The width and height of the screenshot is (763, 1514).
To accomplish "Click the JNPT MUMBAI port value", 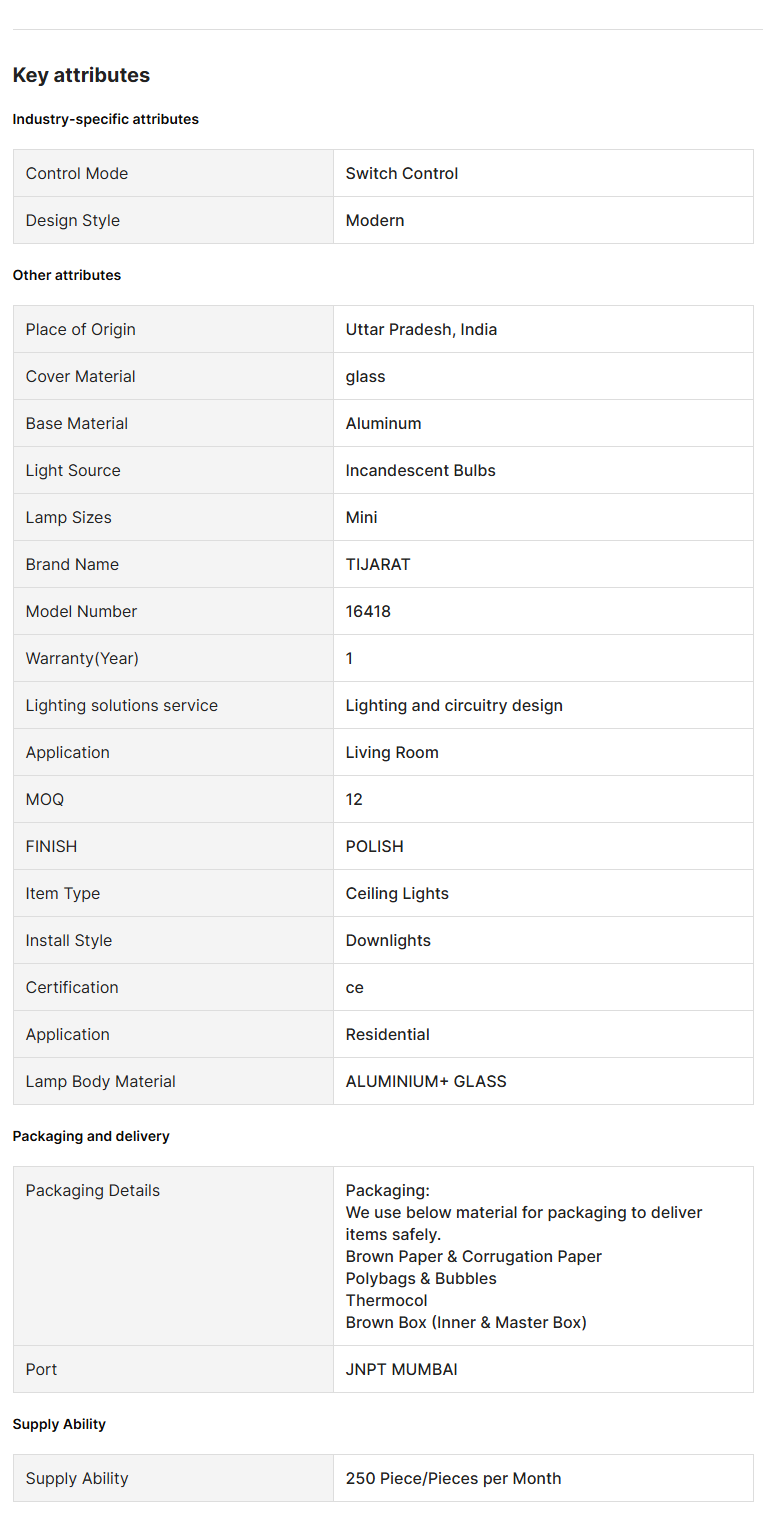I will click(401, 1369).
